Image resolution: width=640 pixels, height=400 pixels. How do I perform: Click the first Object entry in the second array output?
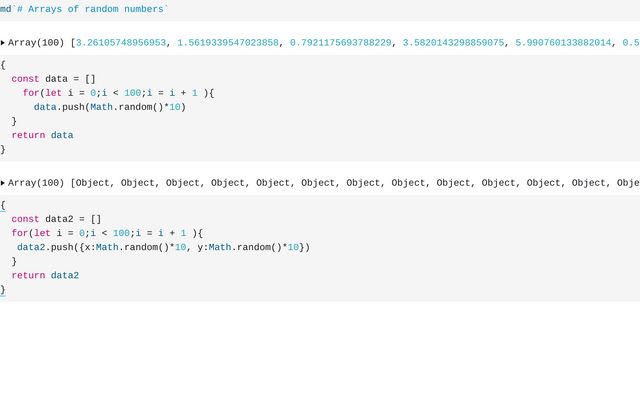tap(93, 183)
